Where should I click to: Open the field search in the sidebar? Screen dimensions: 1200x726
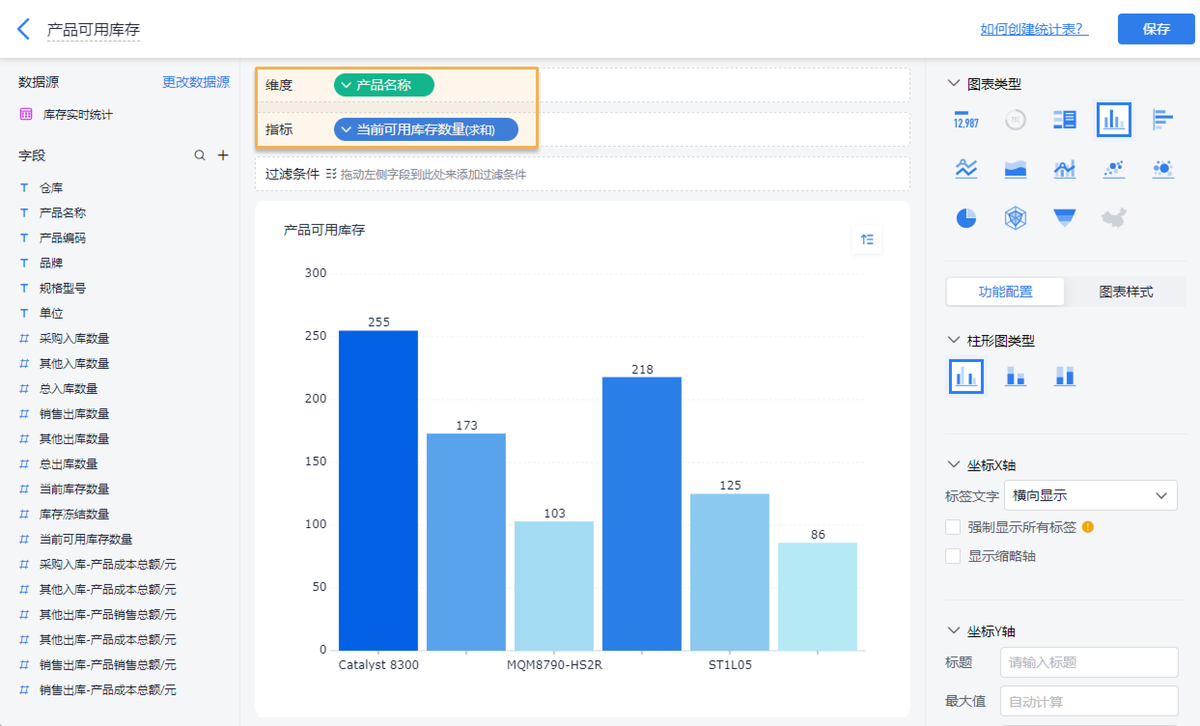pos(201,156)
